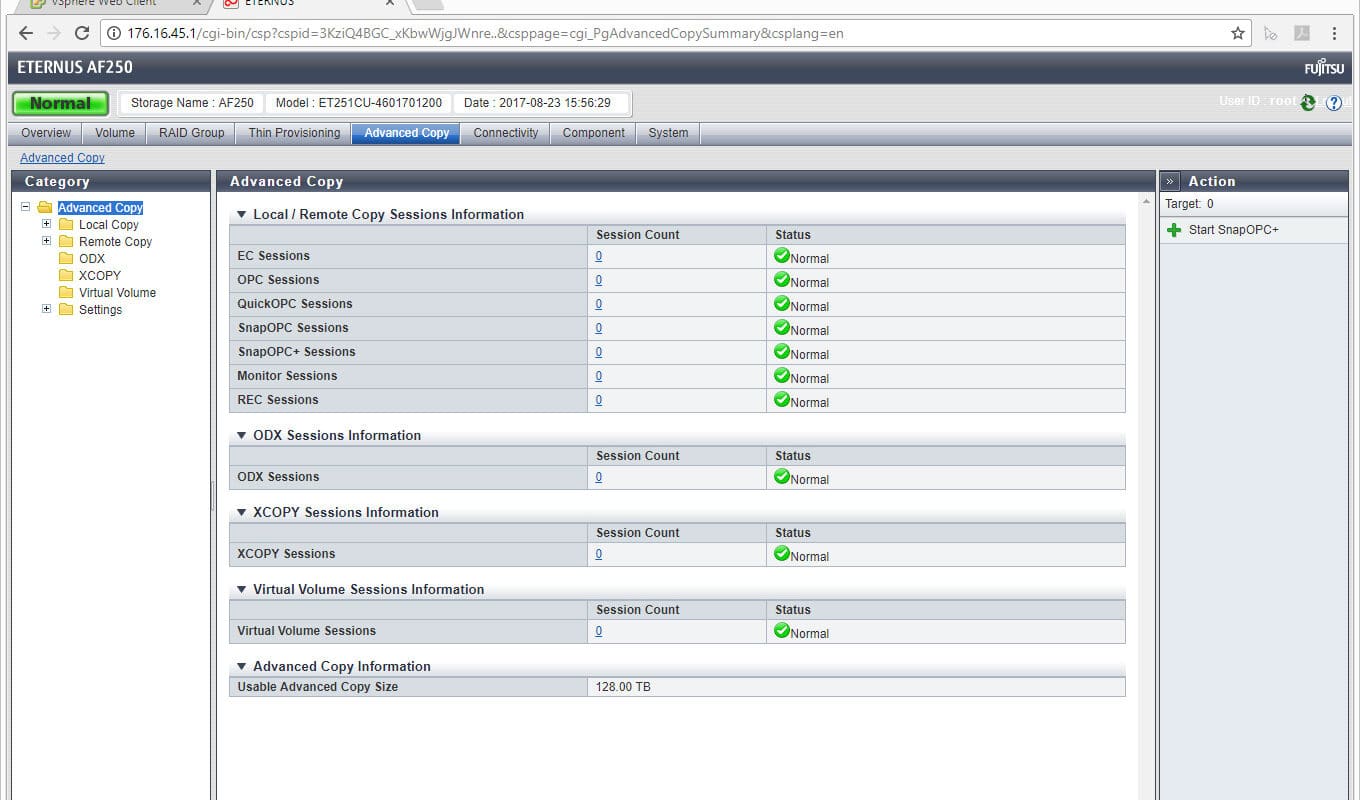Open the Monitor Sessions count link
This screenshot has height=800, width=1360.
pos(599,376)
